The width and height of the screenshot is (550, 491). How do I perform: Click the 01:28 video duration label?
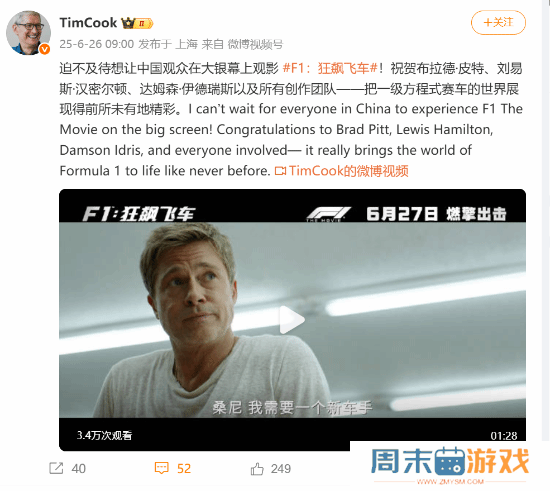point(504,436)
